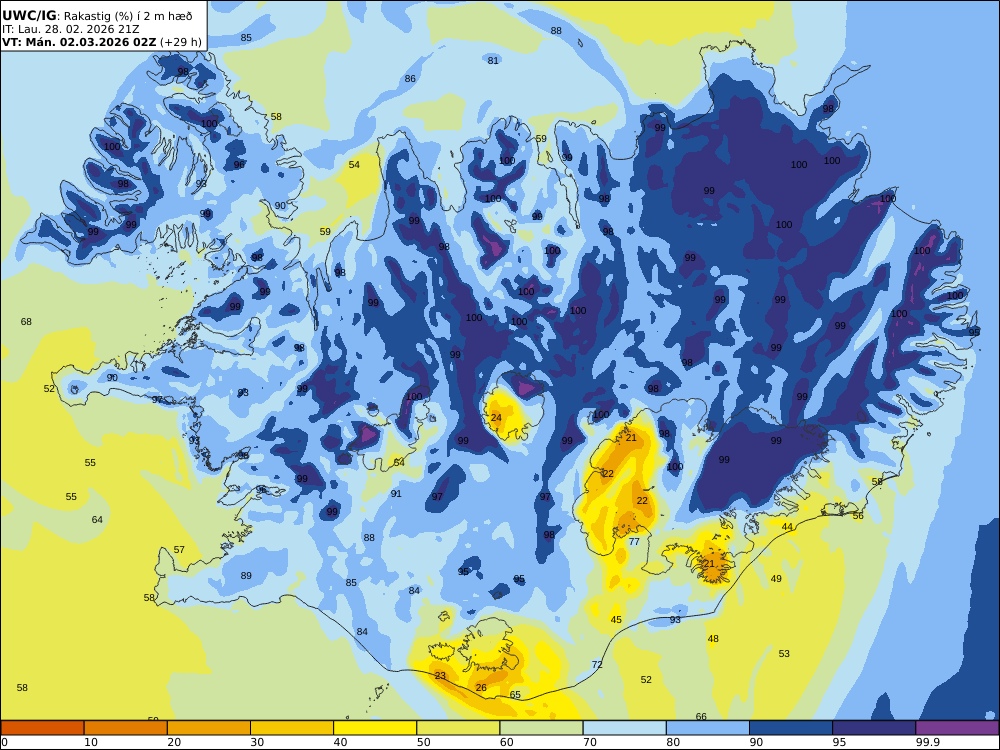Click the 0–10 dark orange legend swatch

(x=43, y=728)
